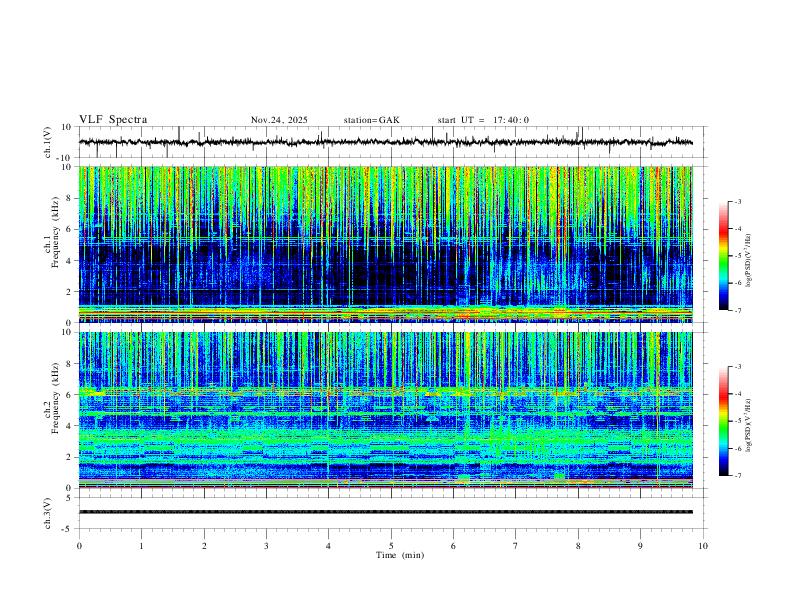Click the log(PSD) label beside the lower colorbar

(x=748, y=425)
